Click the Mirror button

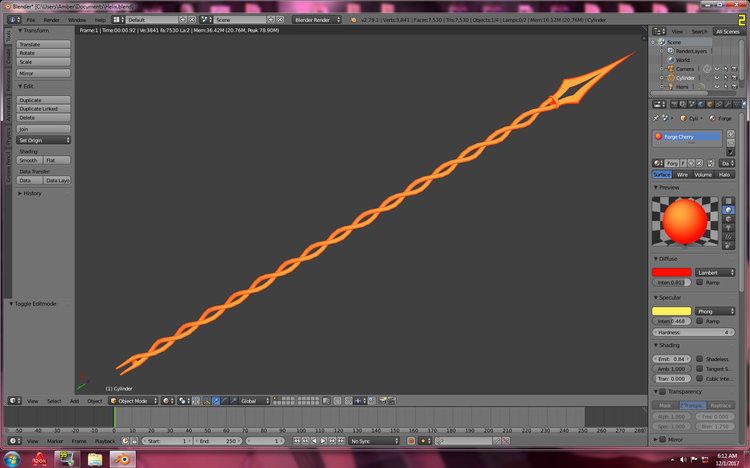[x=44, y=73]
